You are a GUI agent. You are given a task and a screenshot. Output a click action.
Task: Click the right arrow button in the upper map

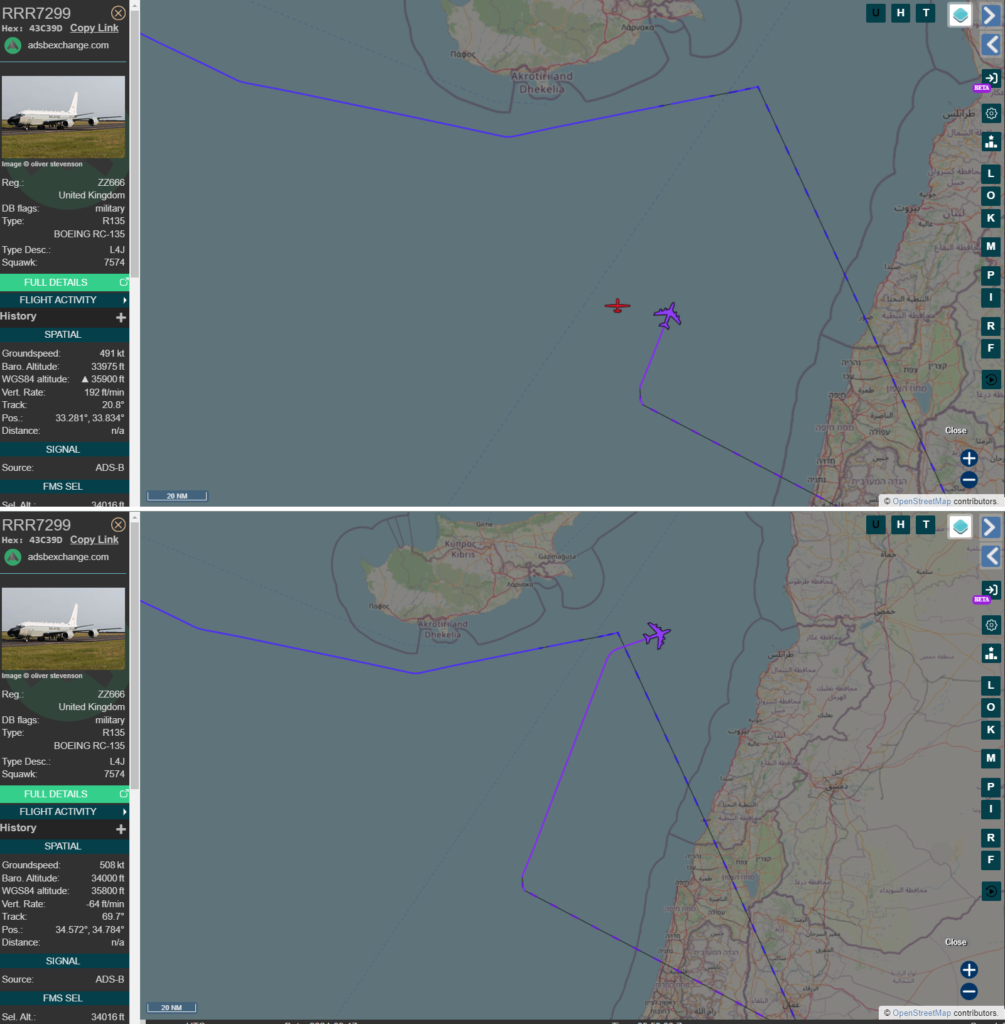(991, 15)
